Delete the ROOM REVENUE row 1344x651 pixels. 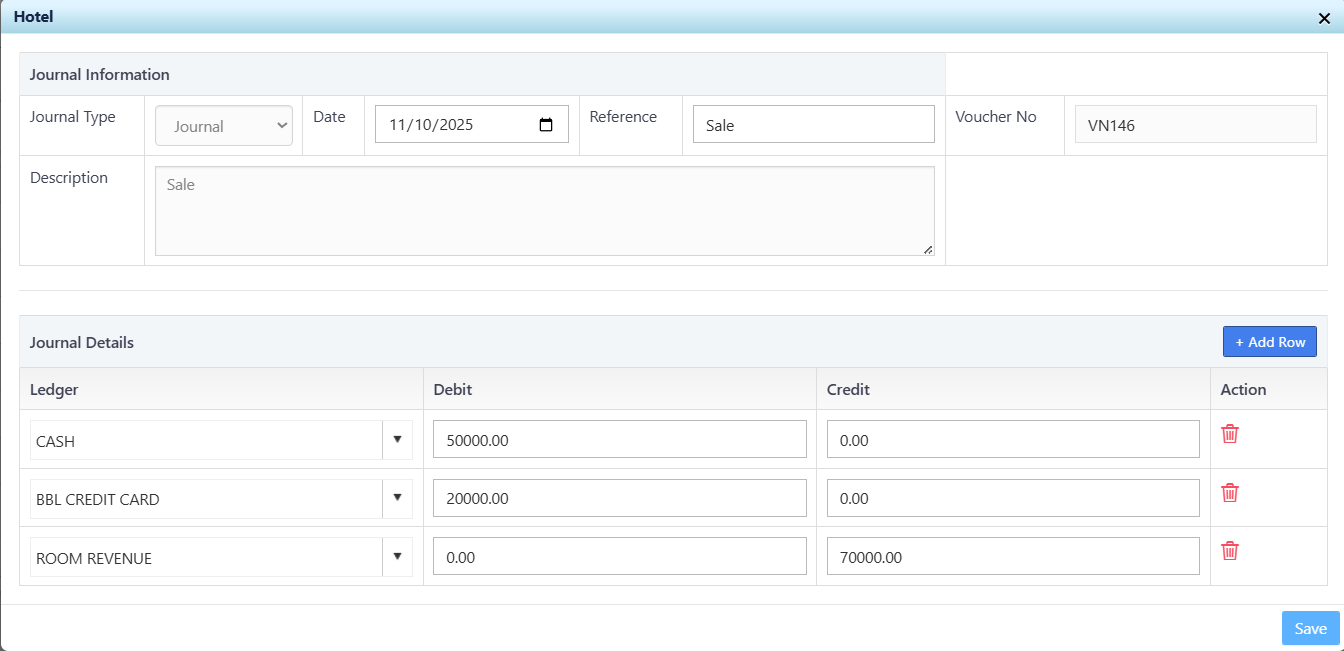click(x=1230, y=551)
